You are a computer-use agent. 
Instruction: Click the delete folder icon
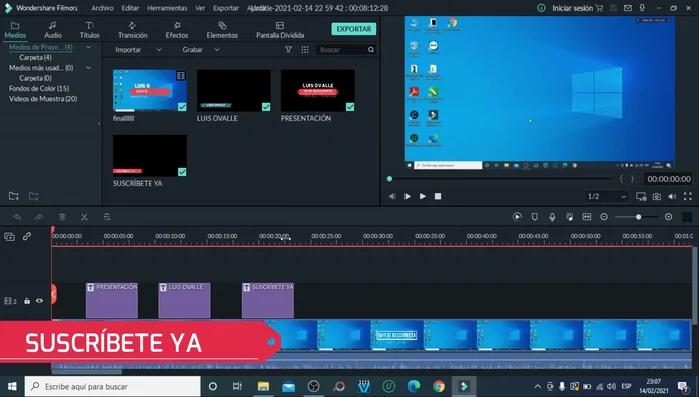tap(33, 196)
